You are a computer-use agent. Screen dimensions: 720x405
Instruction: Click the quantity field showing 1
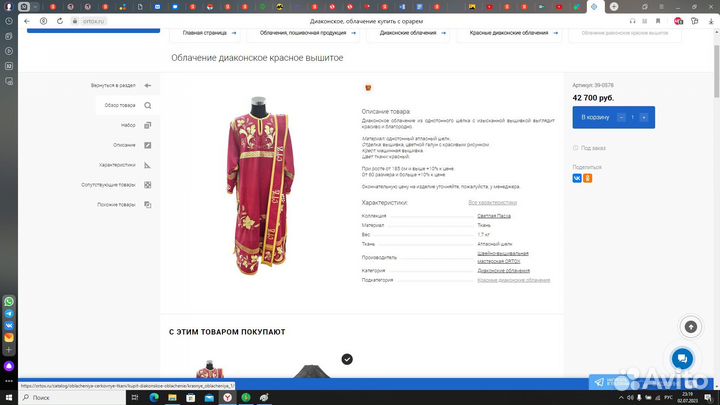(632, 118)
